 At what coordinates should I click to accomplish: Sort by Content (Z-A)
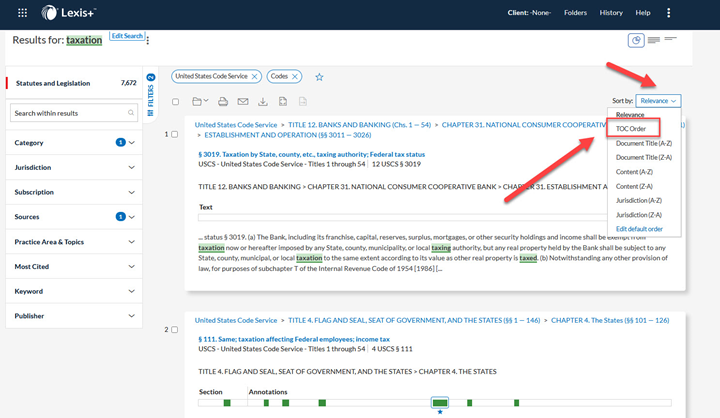[634, 186]
